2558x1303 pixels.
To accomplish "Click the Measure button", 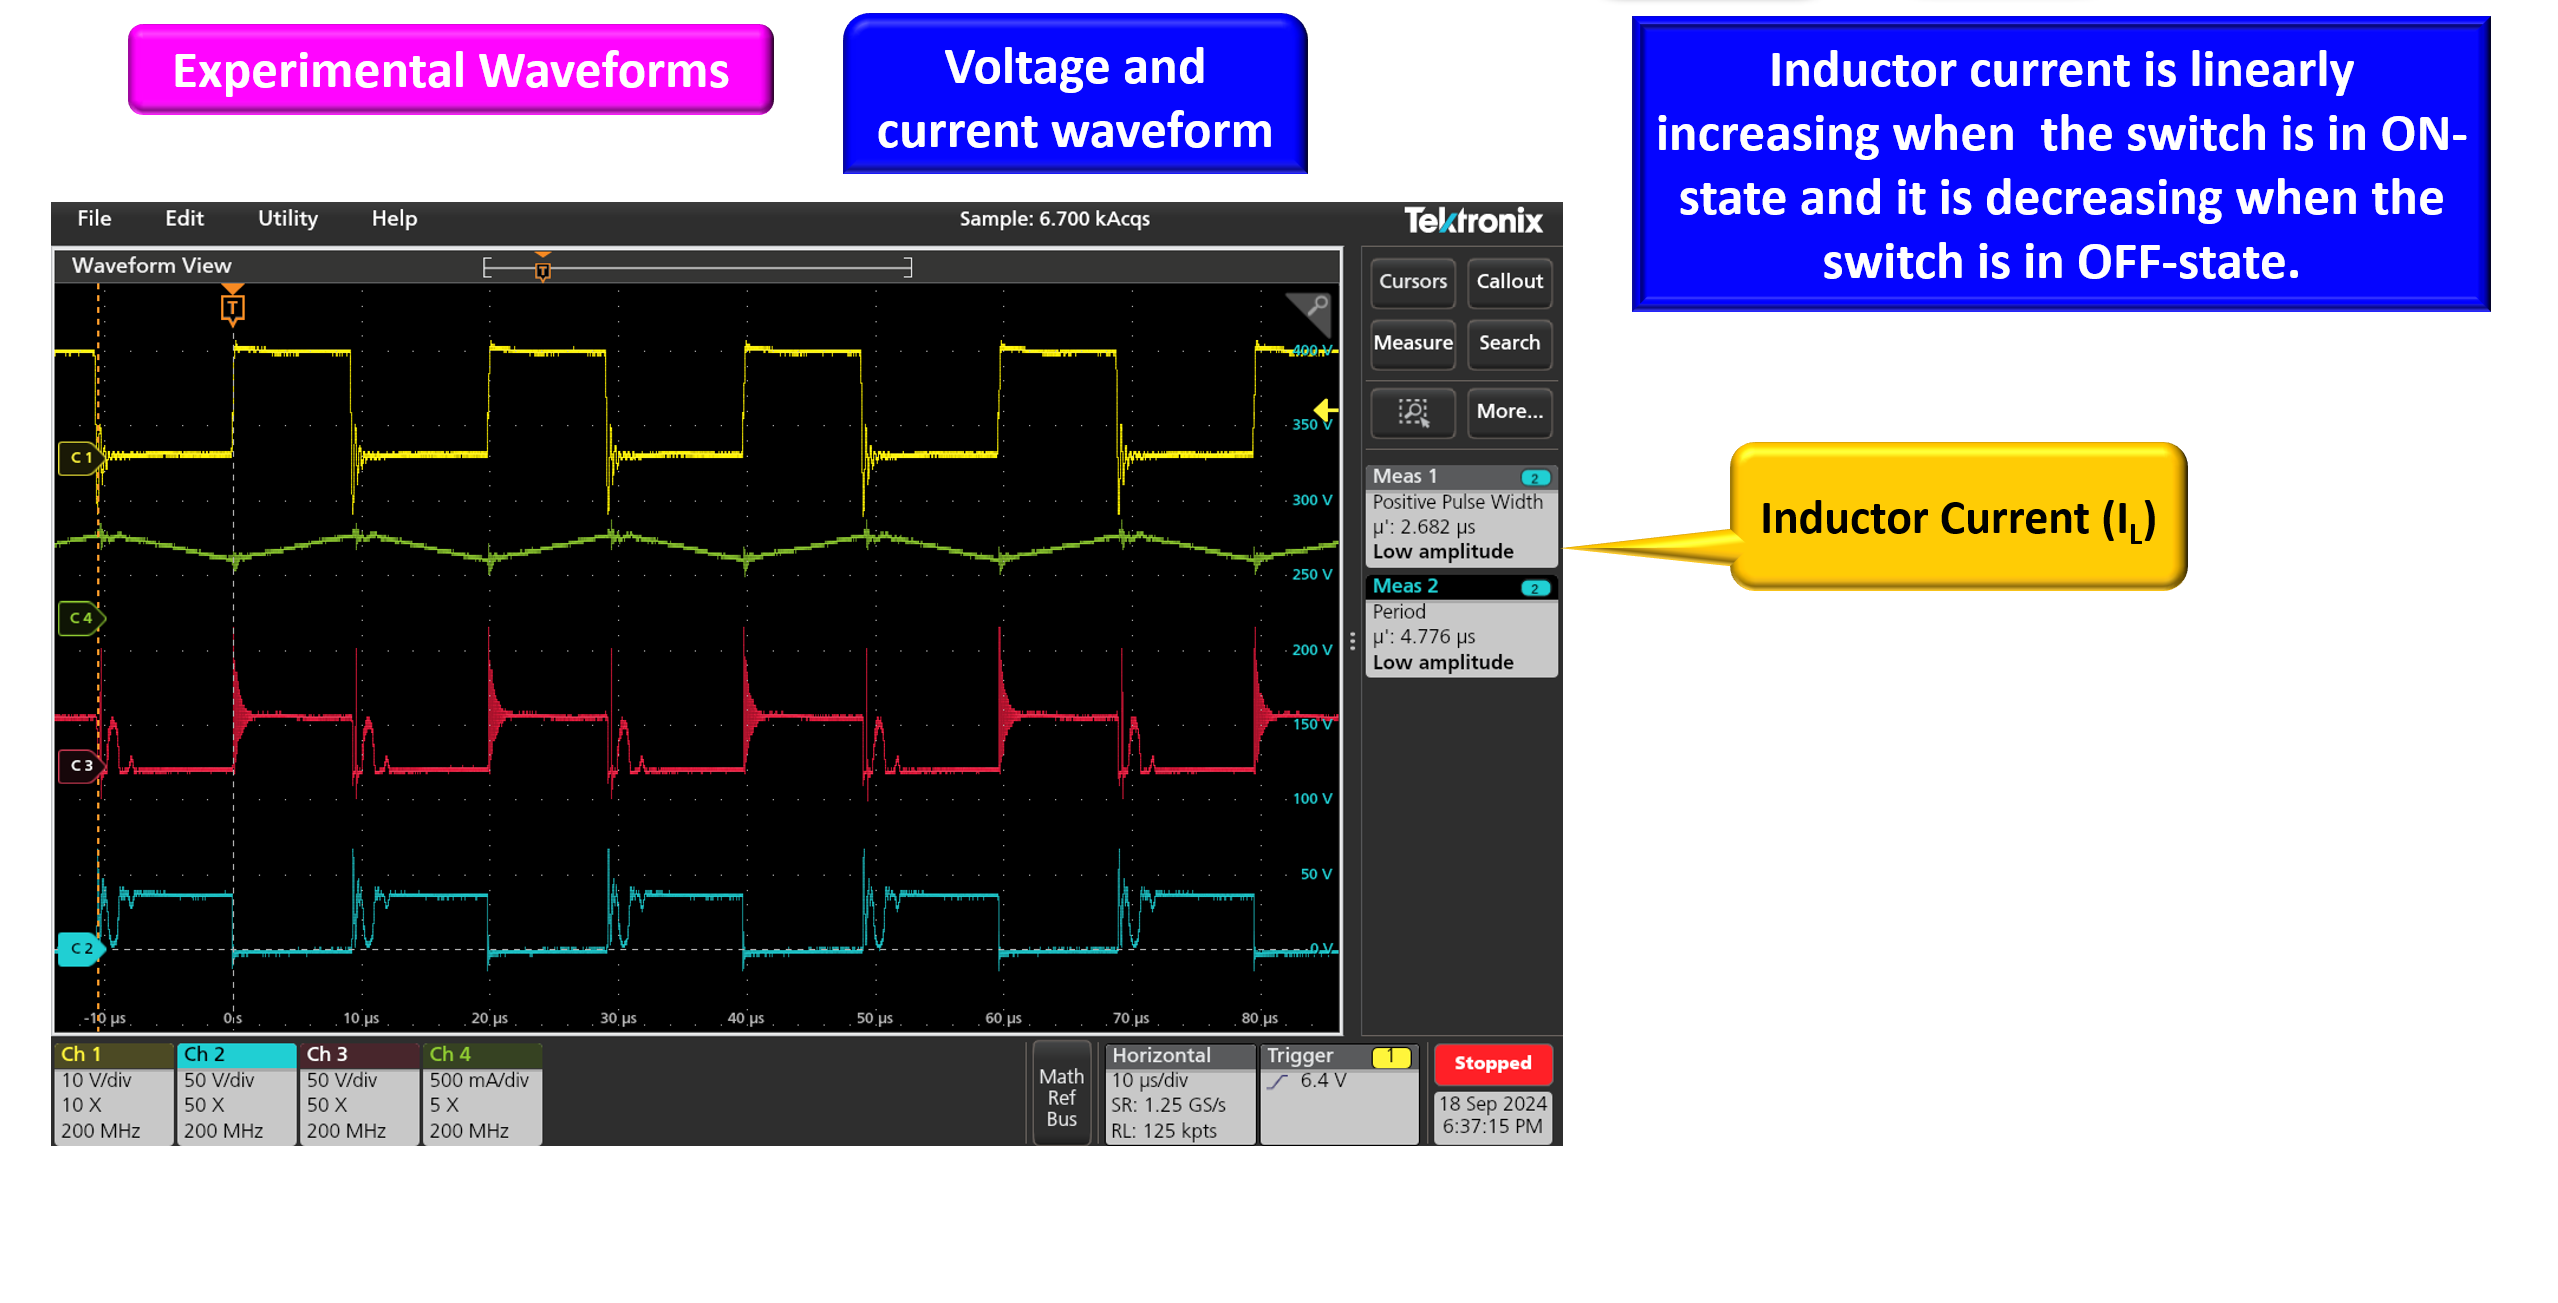I will [x=1412, y=343].
